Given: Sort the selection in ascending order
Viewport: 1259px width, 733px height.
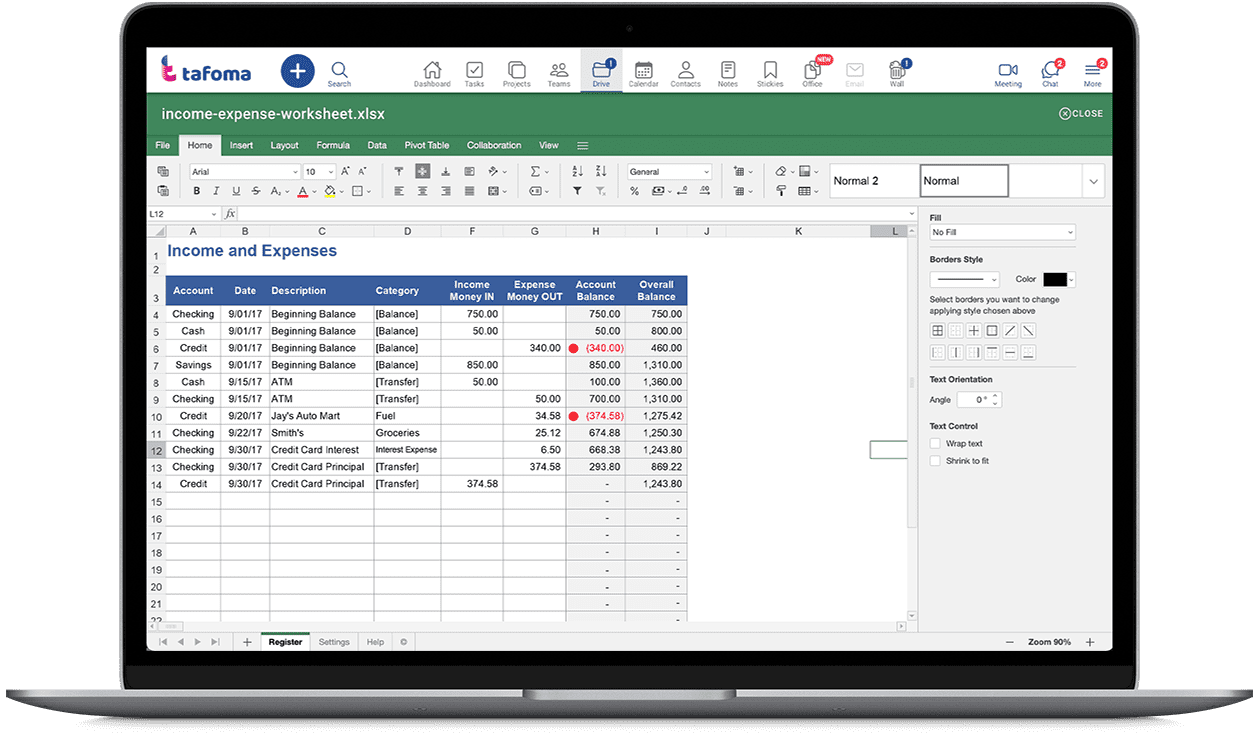Looking at the screenshot, I should (577, 171).
